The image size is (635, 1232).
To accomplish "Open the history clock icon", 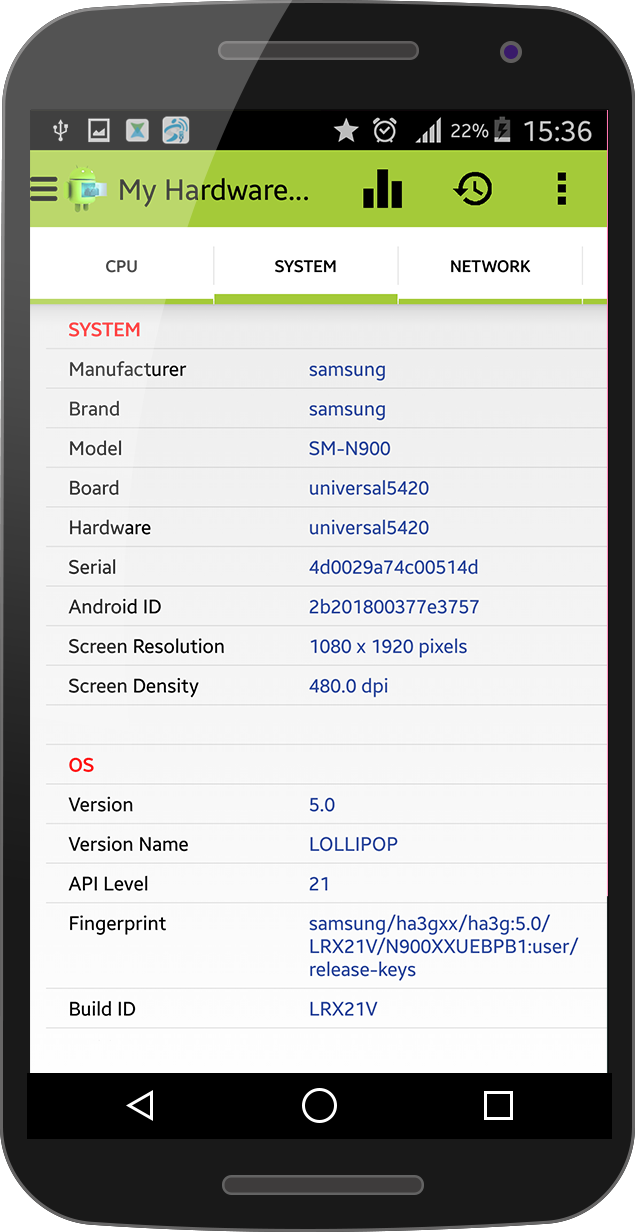I will click(x=473, y=188).
